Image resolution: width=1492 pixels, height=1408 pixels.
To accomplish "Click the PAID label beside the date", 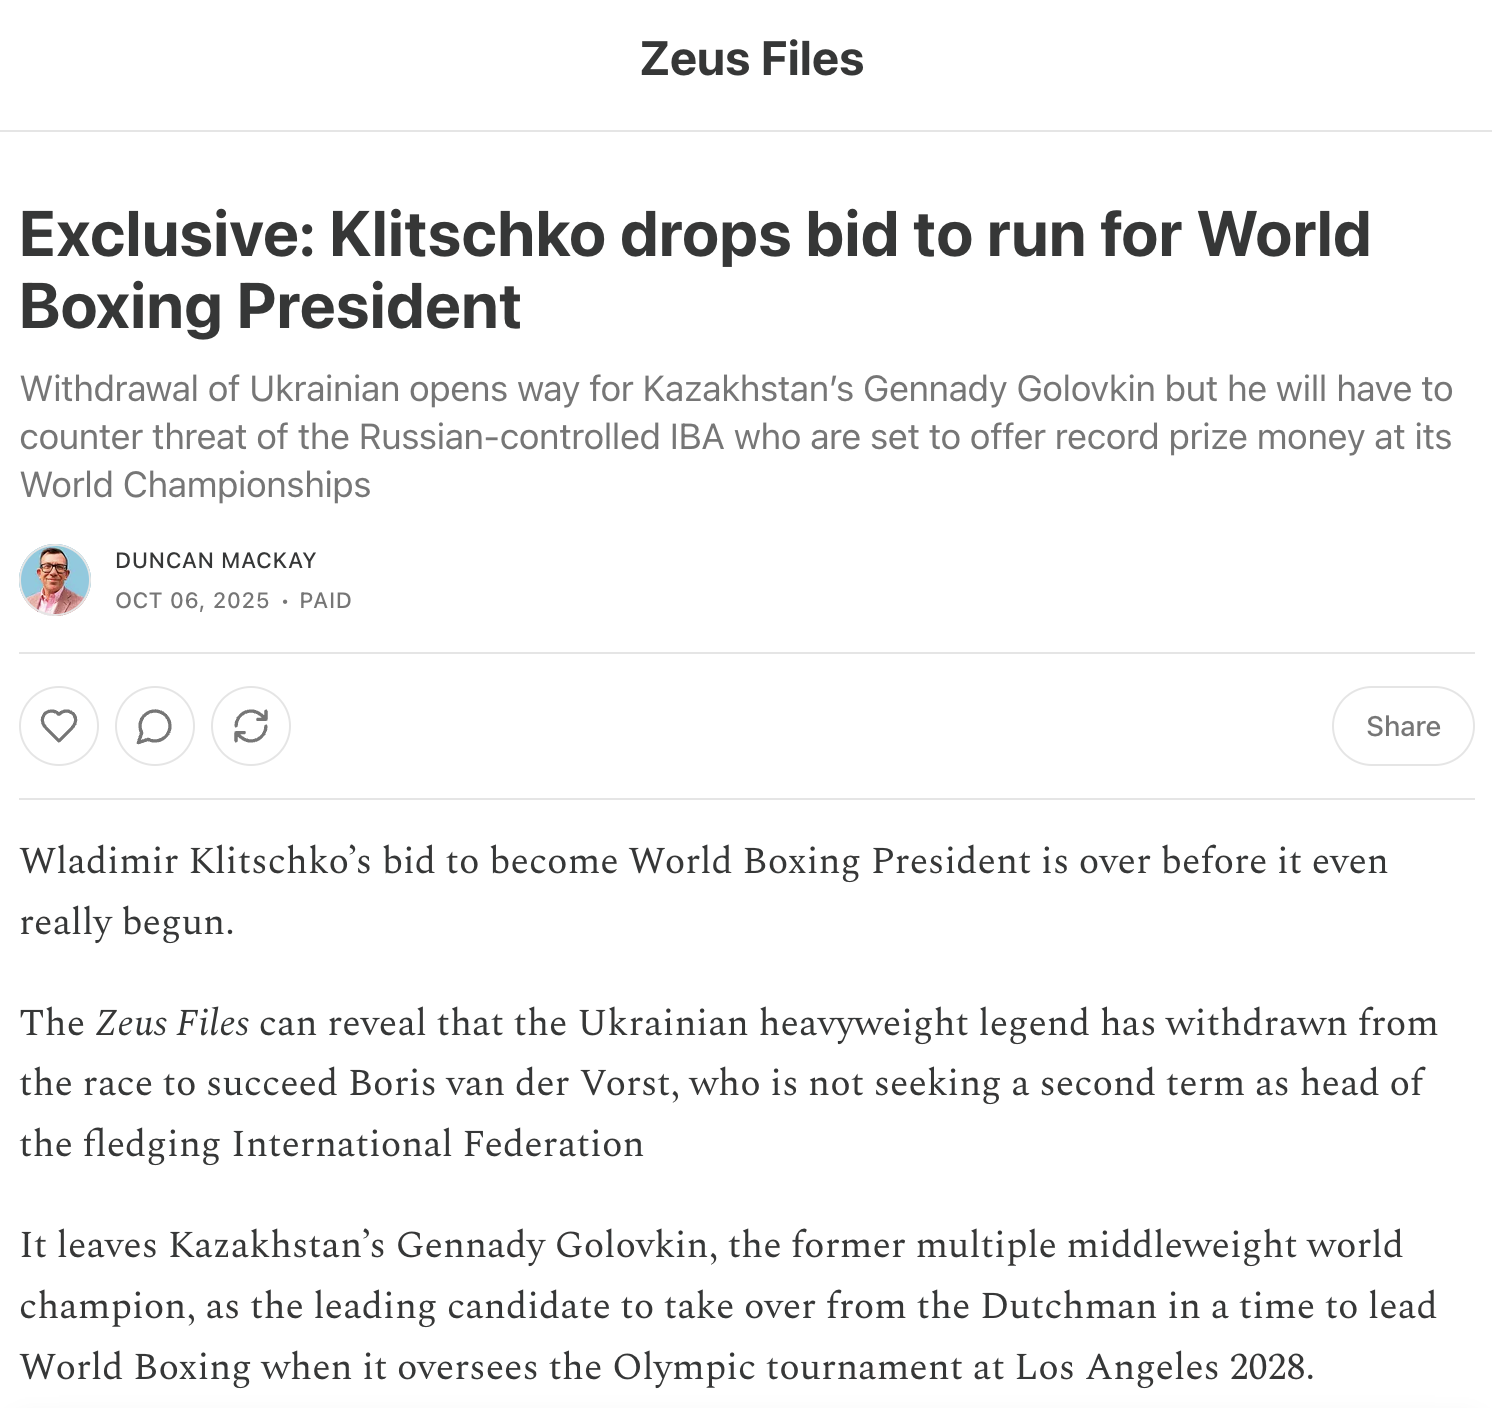I will tap(326, 600).
